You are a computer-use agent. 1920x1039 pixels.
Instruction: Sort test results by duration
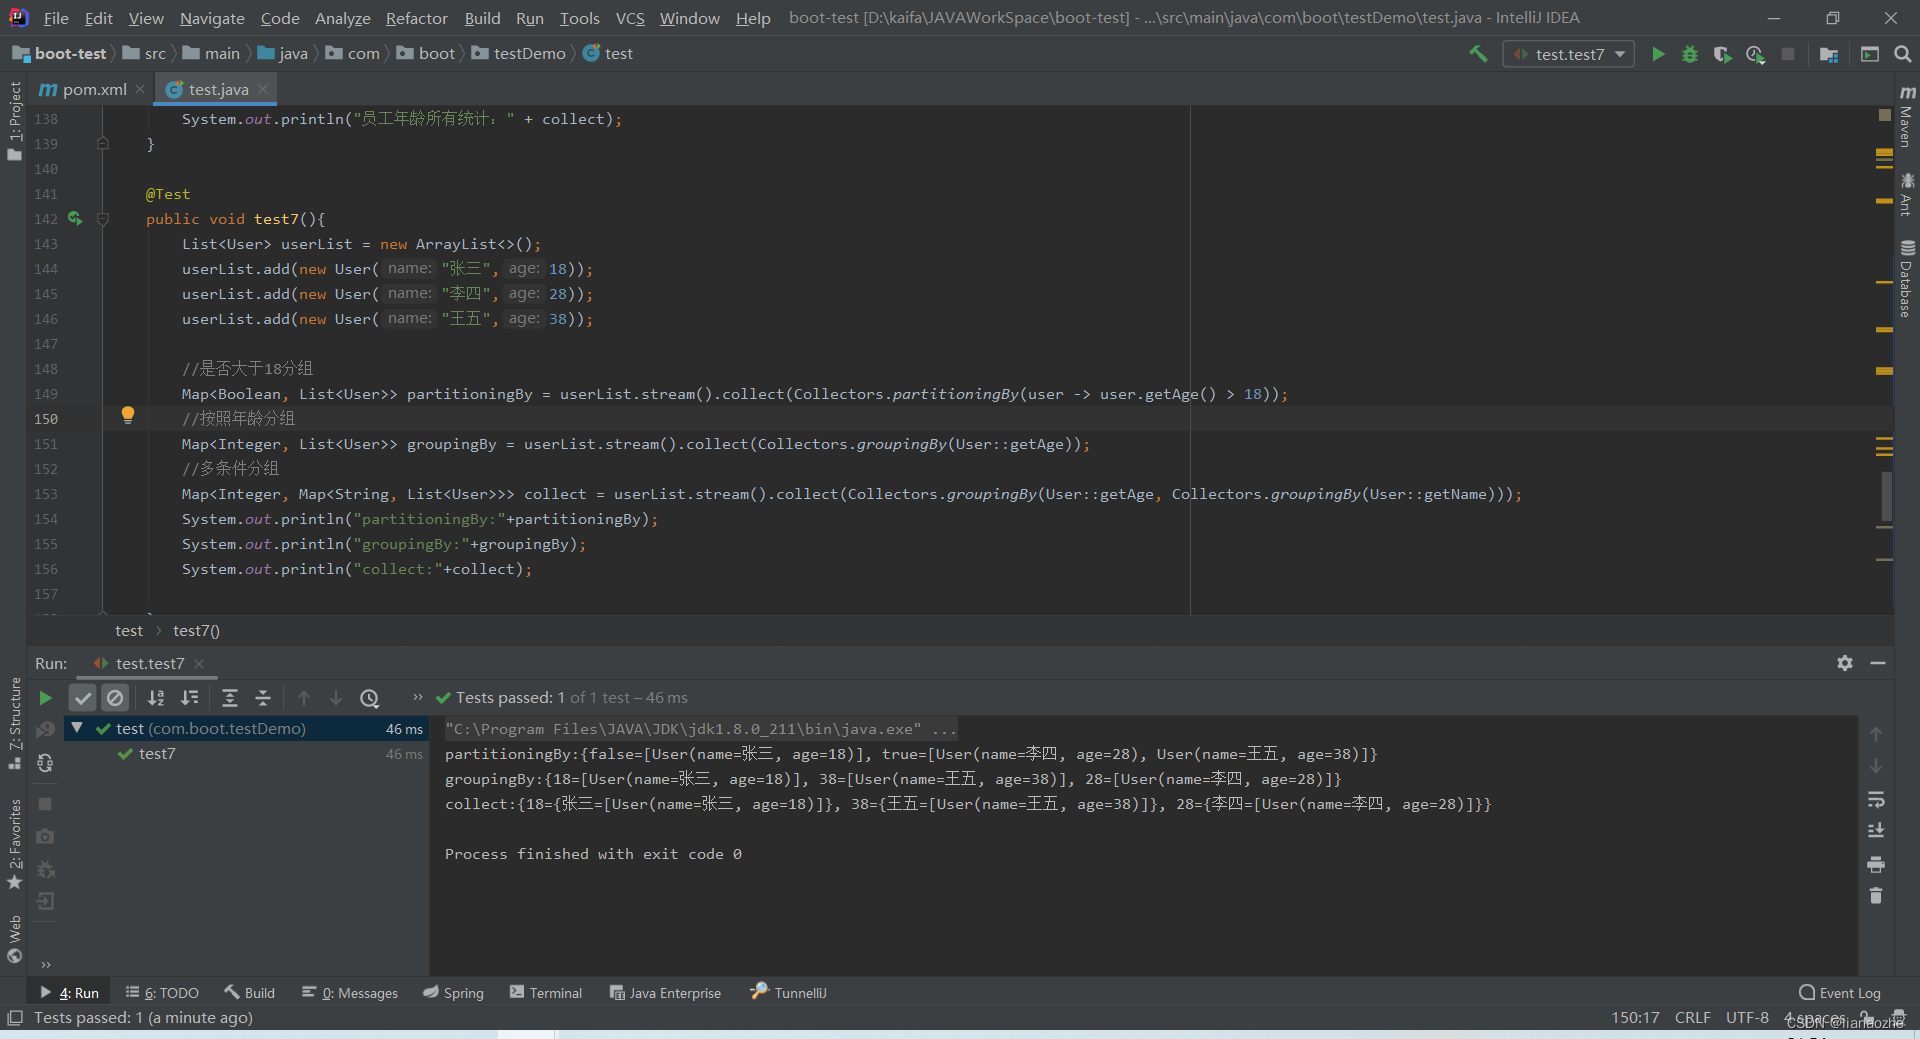[189, 698]
